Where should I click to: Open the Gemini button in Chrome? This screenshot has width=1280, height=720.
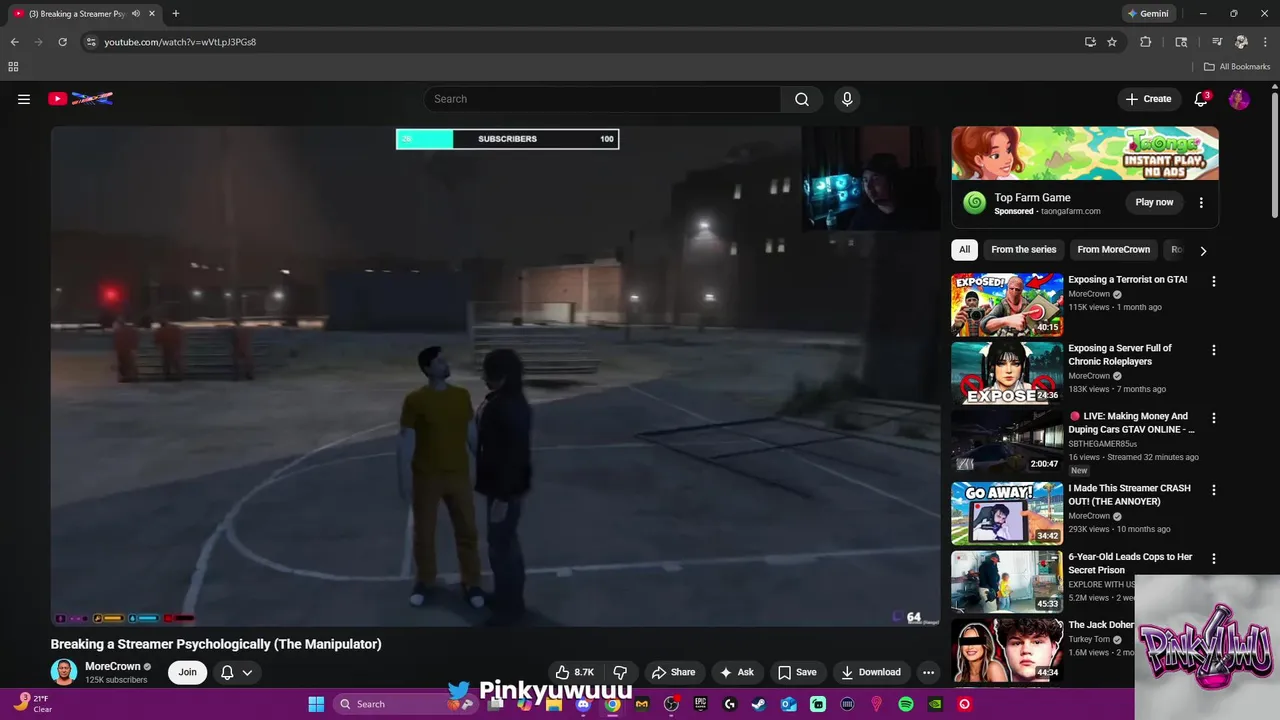pyautogui.click(x=1148, y=14)
